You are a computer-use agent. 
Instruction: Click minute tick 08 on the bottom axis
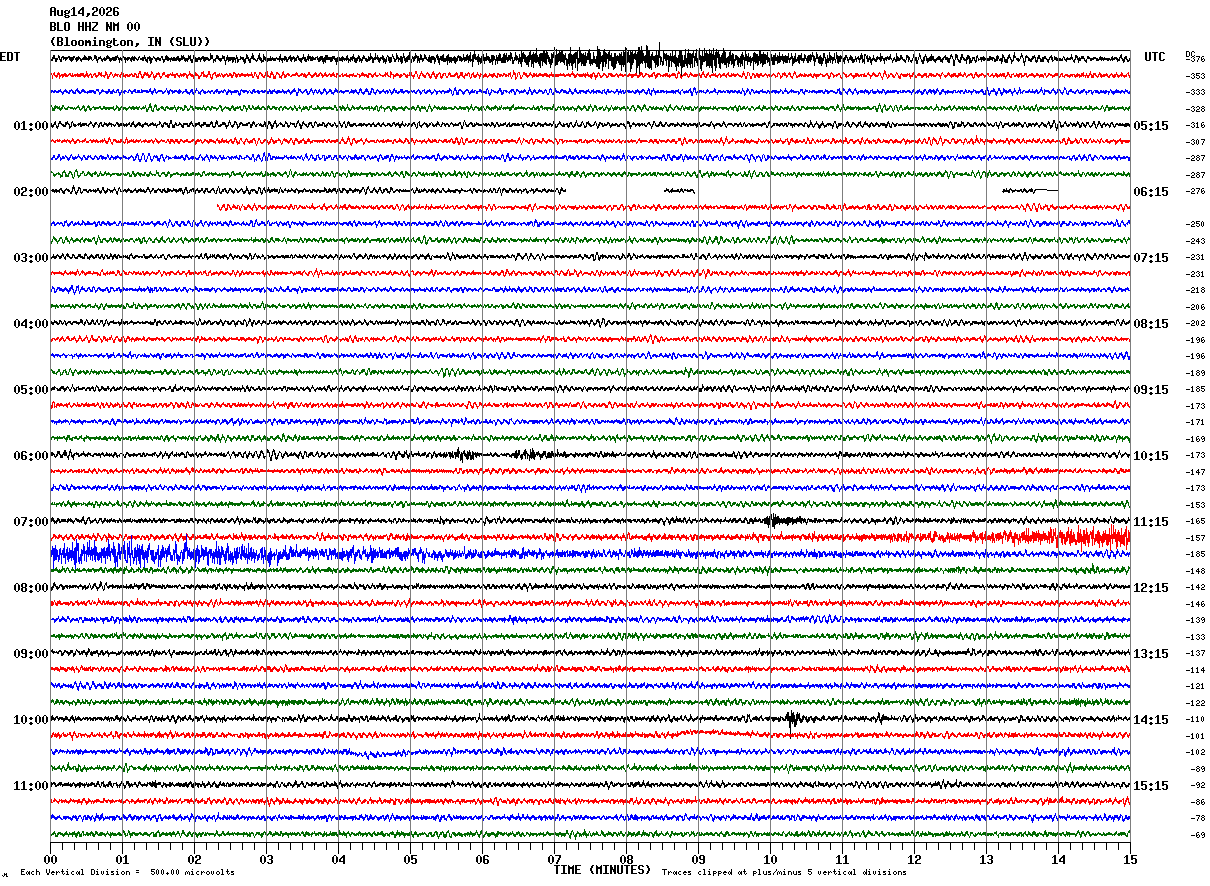point(626,859)
